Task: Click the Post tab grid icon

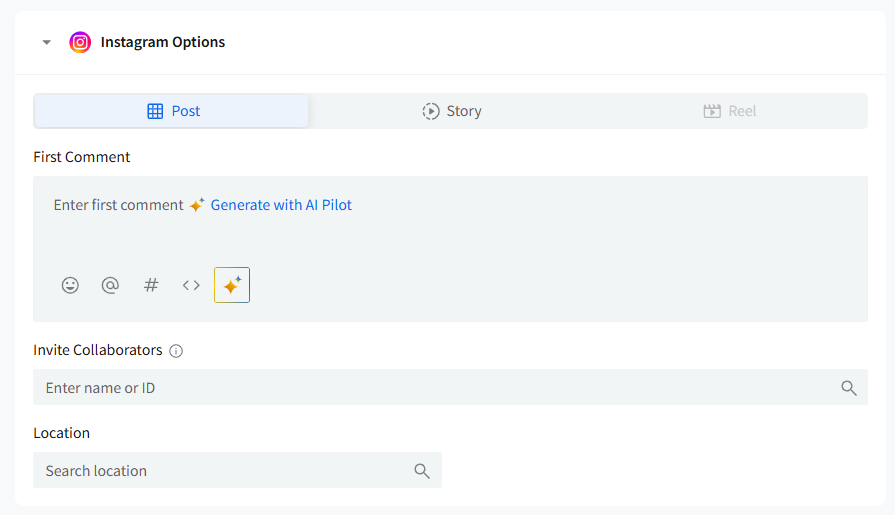Action: (155, 111)
